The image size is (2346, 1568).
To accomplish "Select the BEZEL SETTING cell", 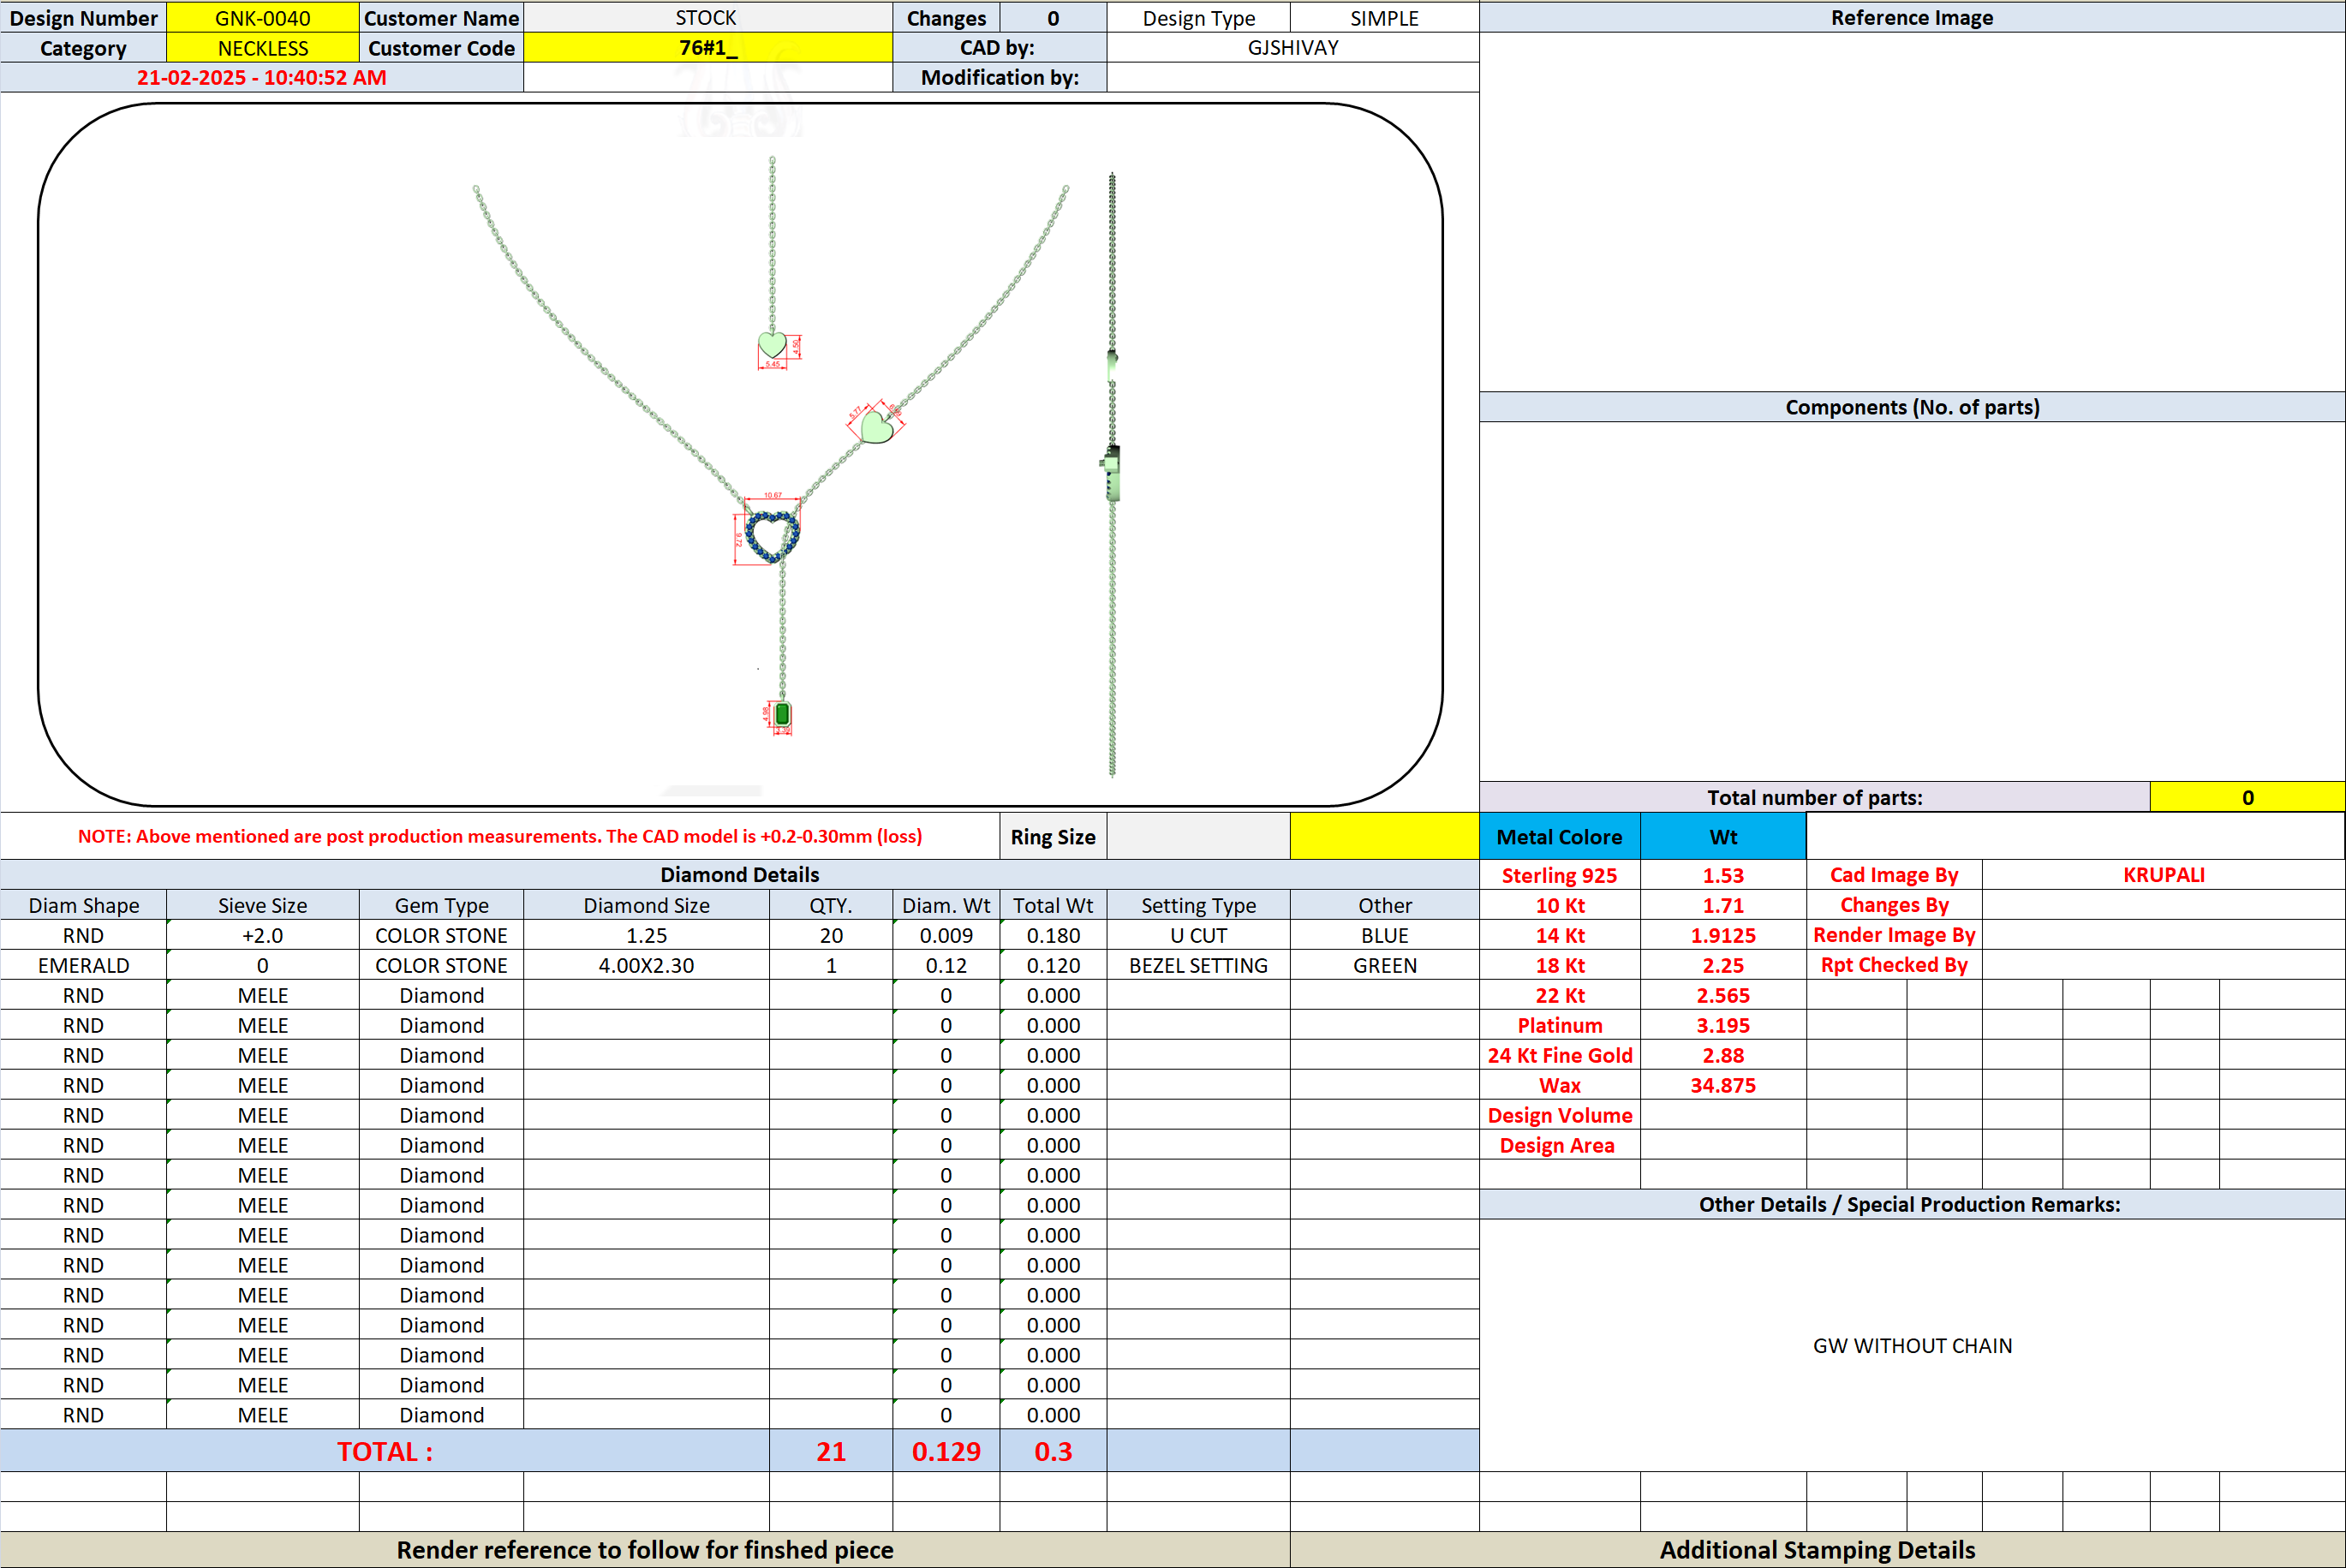I will point(1198,965).
